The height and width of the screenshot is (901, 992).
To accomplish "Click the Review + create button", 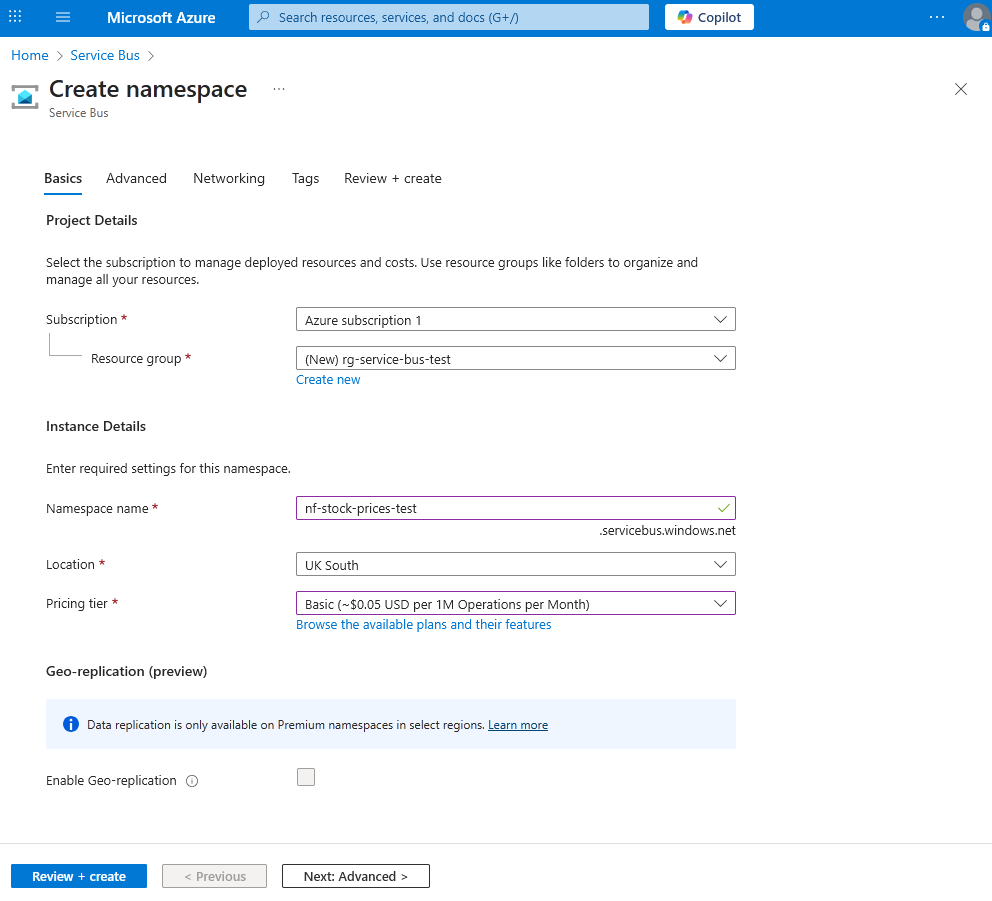I will click(79, 876).
